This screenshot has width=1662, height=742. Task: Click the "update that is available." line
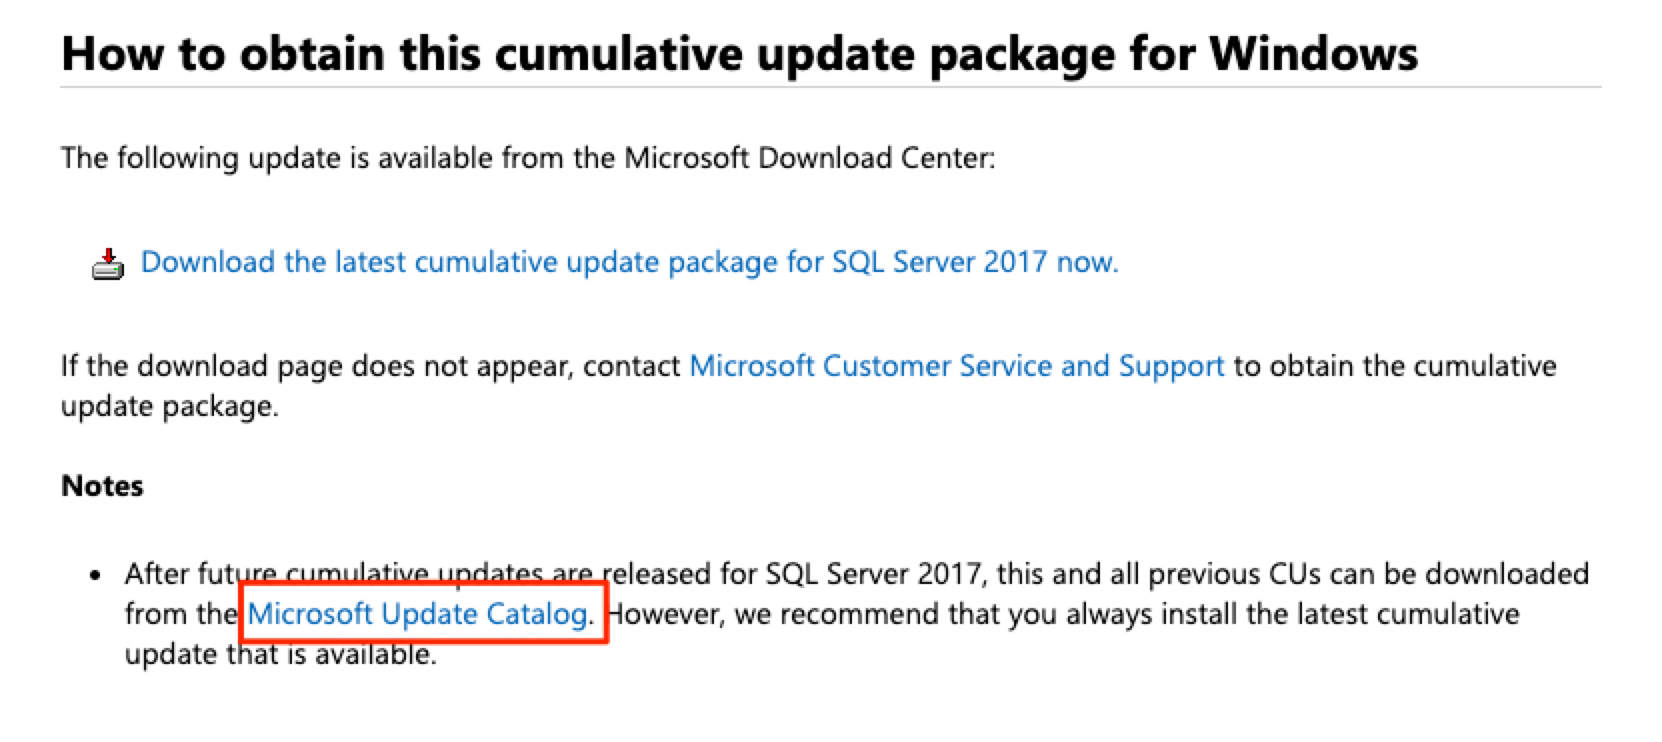280,655
